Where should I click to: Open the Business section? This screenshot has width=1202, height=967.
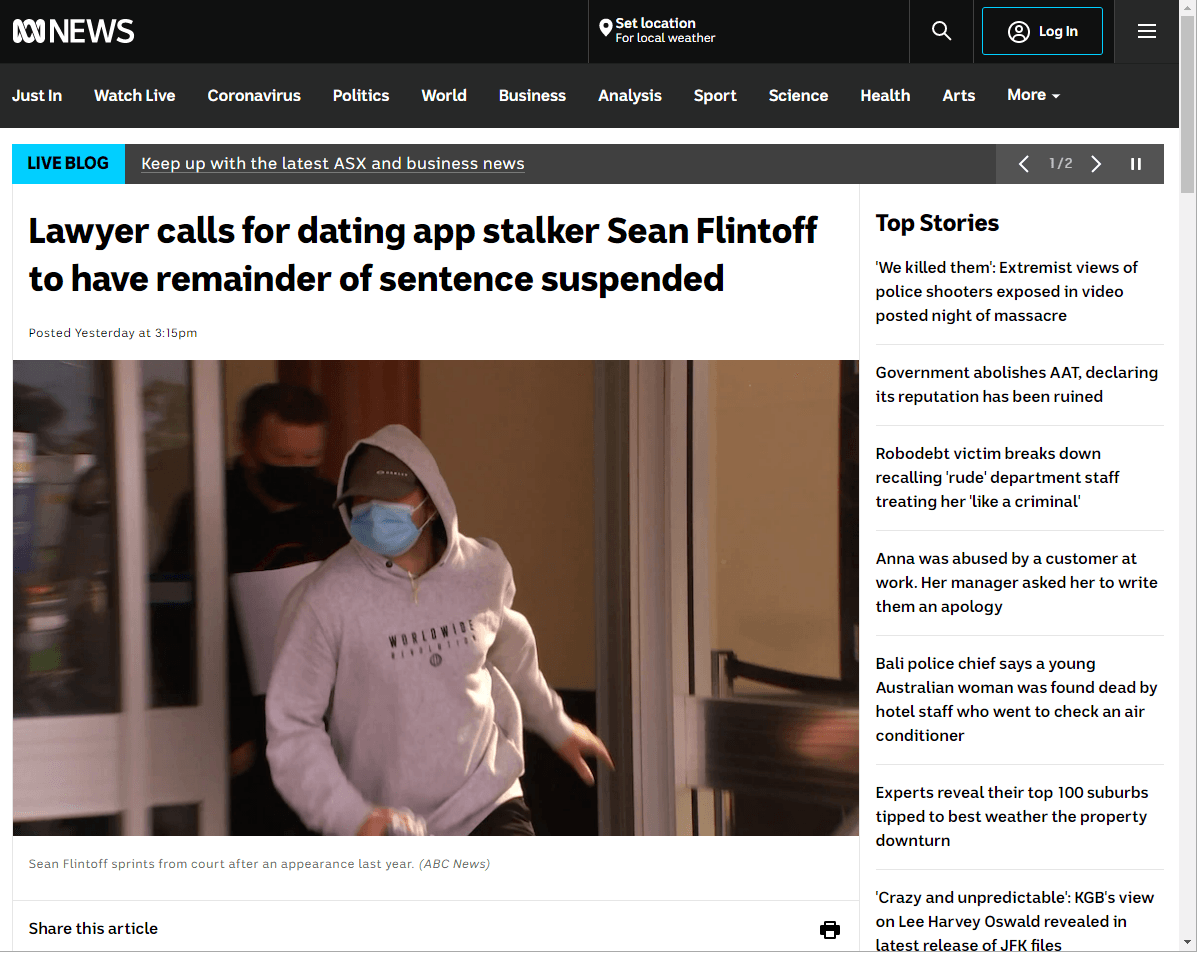[x=532, y=96]
